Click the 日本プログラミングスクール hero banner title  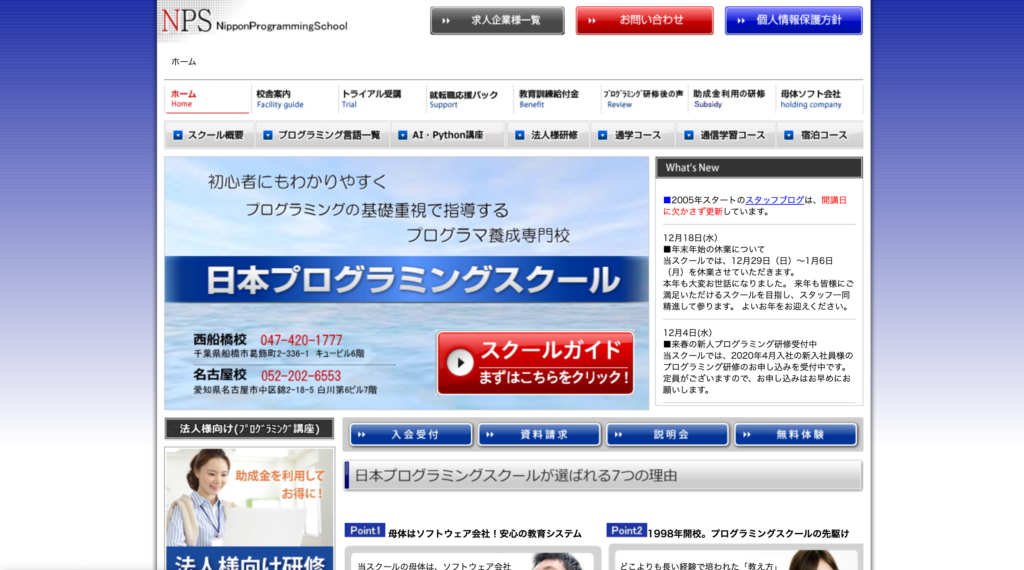413,279
